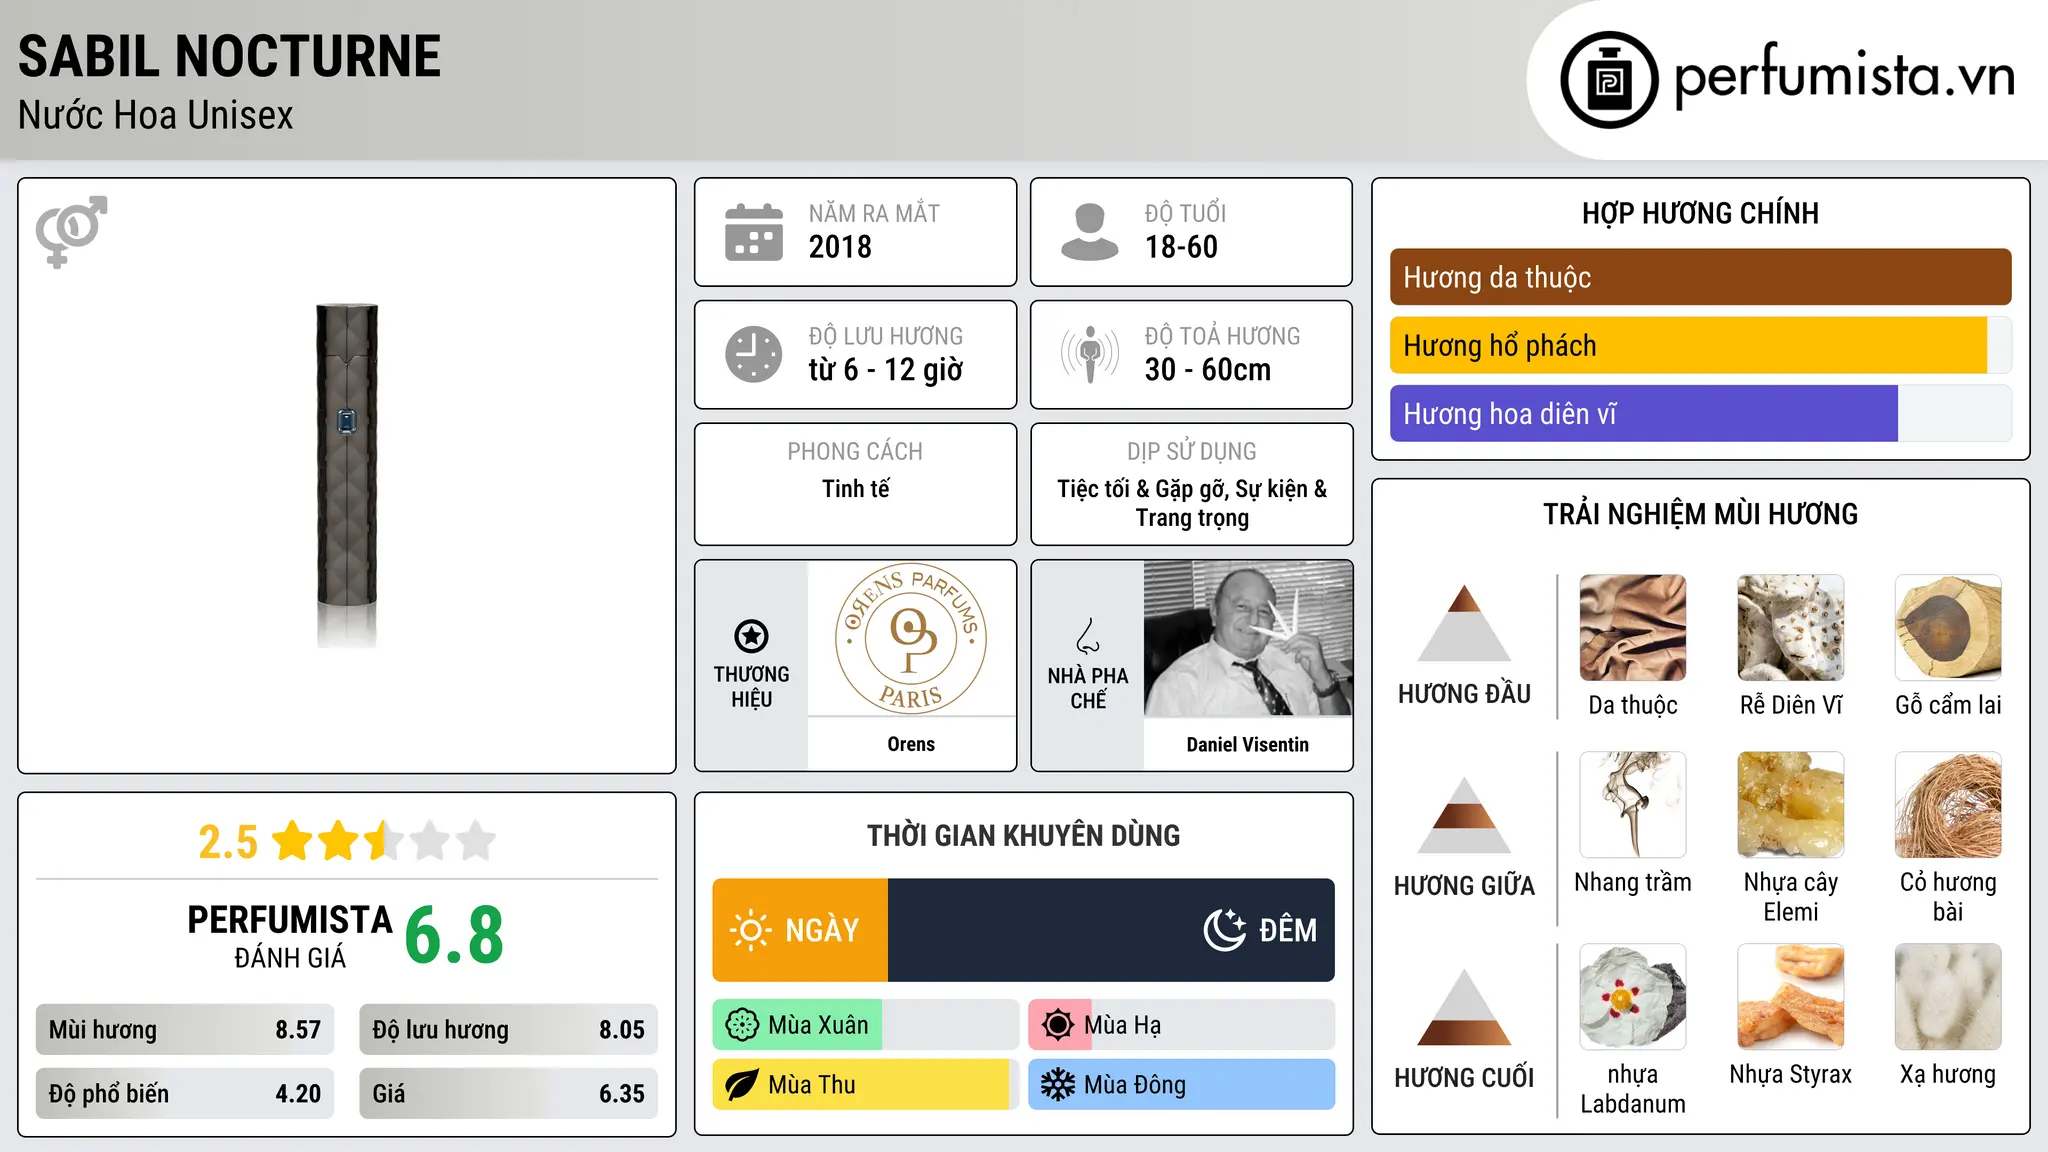Click the THỜI GIAN KHUYÊN DÙNG heading
This screenshot has width=2048, height=1152.
tap(1023, 835)
